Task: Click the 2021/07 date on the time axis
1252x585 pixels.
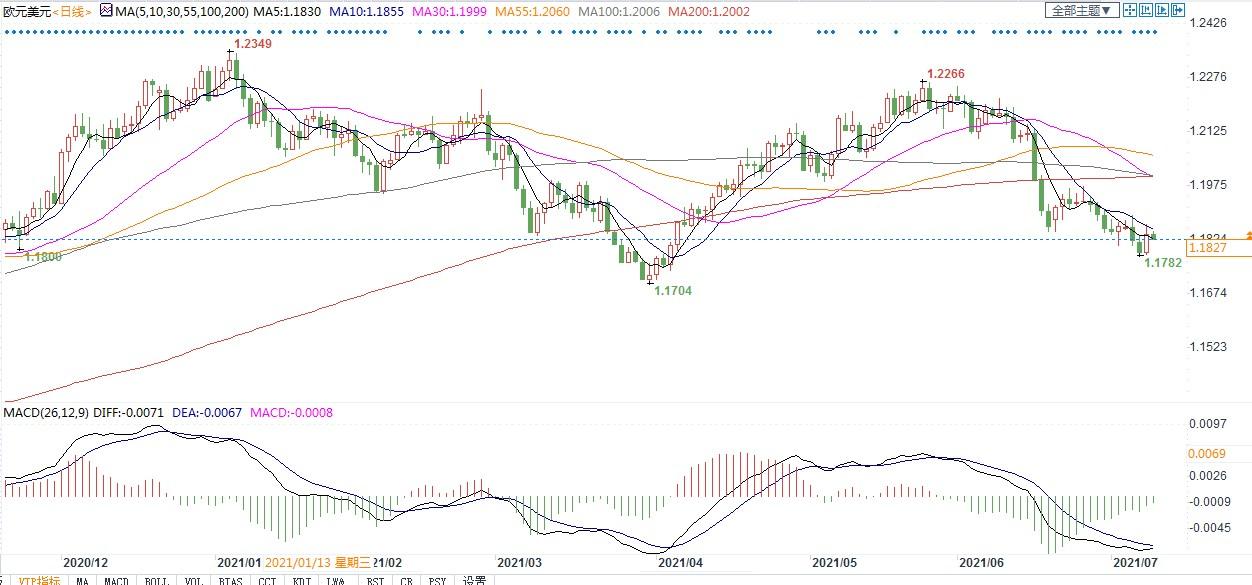Action: pos(1136,564)
